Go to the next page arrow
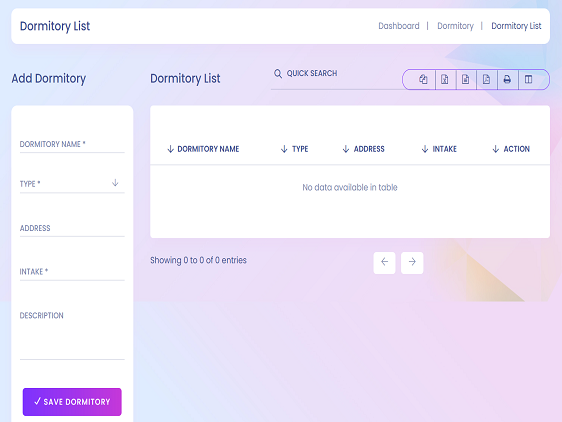Viewport: 562px width, 422px height. tap(412, 262)
